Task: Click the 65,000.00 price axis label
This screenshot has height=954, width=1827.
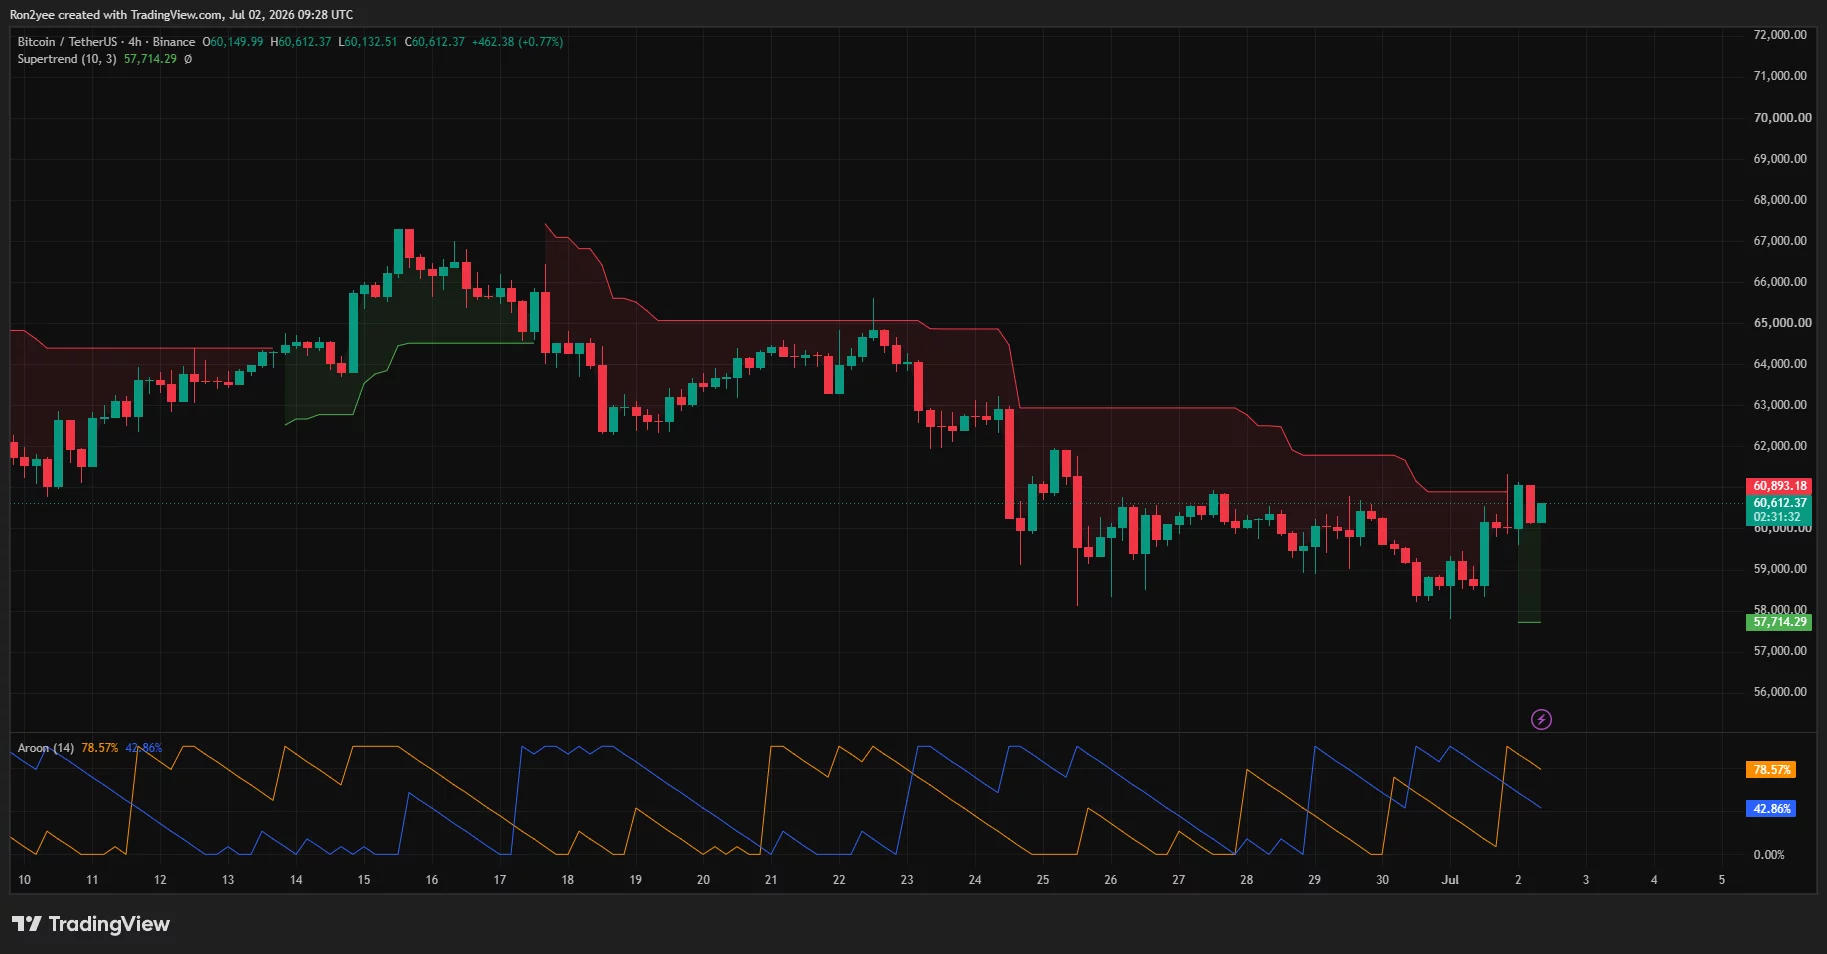Action: (x=1782, y=323)
